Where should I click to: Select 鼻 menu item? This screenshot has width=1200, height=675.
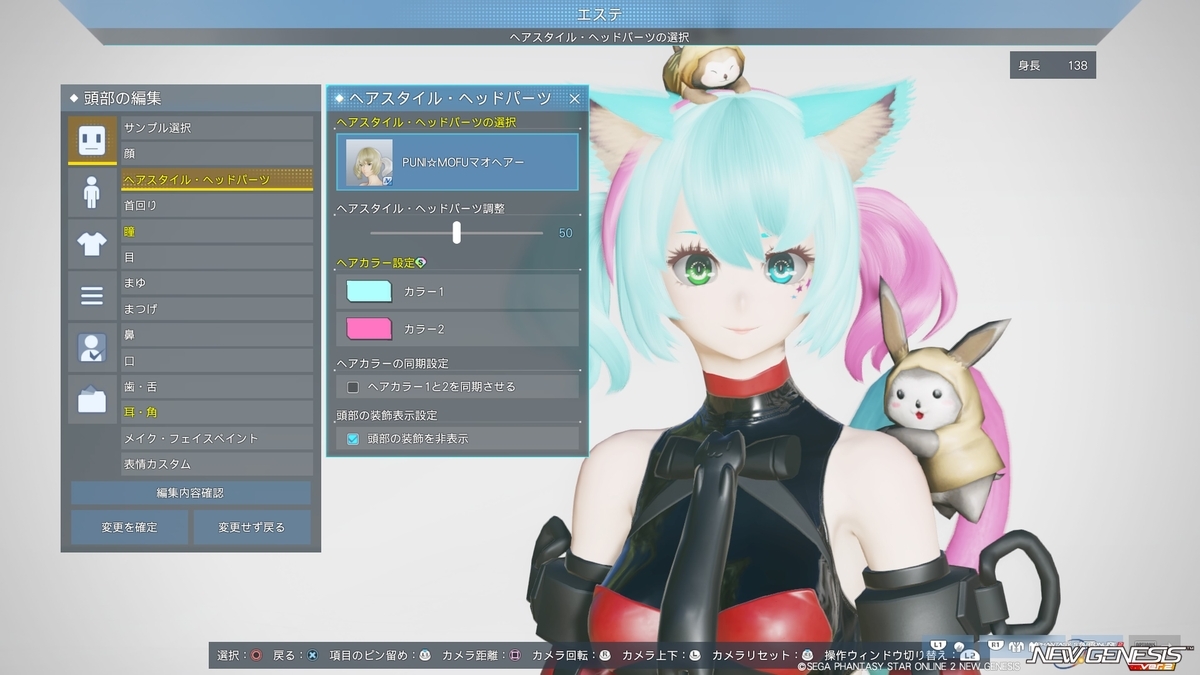point(217,335)
